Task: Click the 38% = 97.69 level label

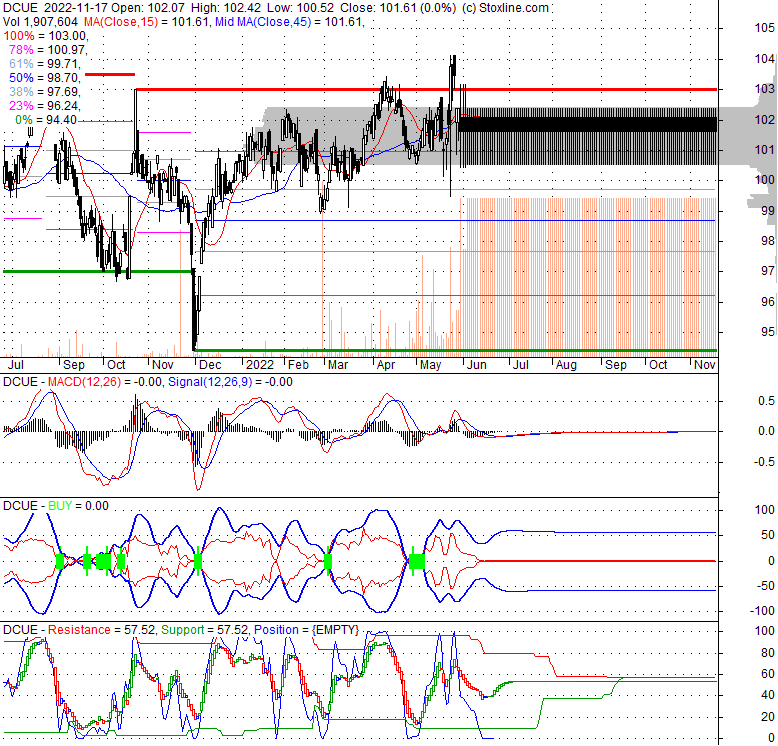Action: pos(45,91)
